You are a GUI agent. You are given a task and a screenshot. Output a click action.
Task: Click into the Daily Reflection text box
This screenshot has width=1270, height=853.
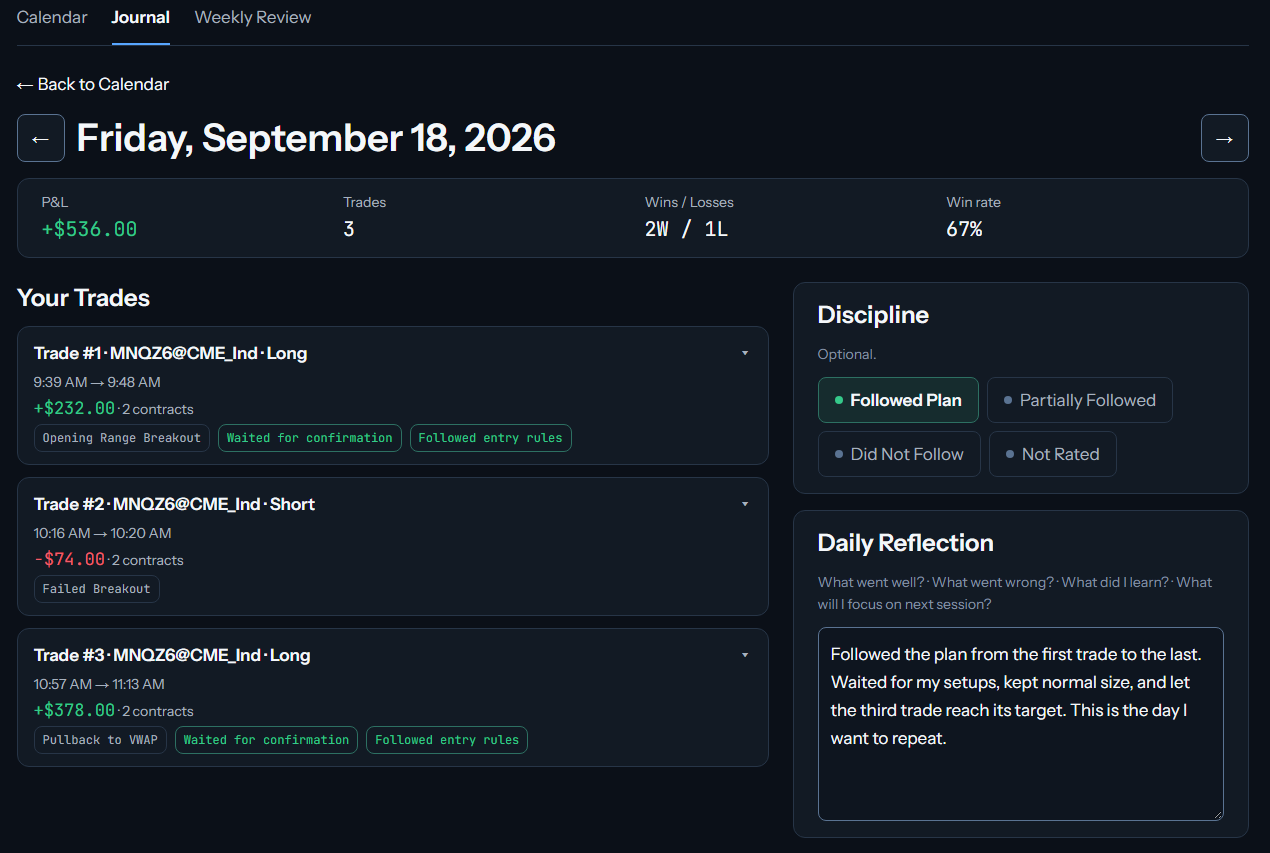tap(1021, 724)
